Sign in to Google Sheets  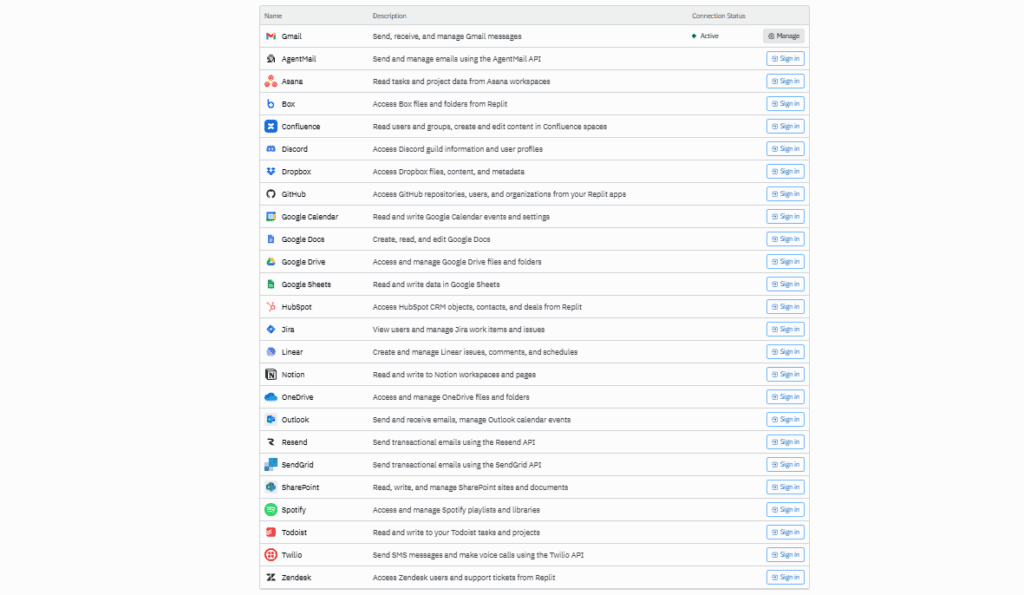pos(785,284)
